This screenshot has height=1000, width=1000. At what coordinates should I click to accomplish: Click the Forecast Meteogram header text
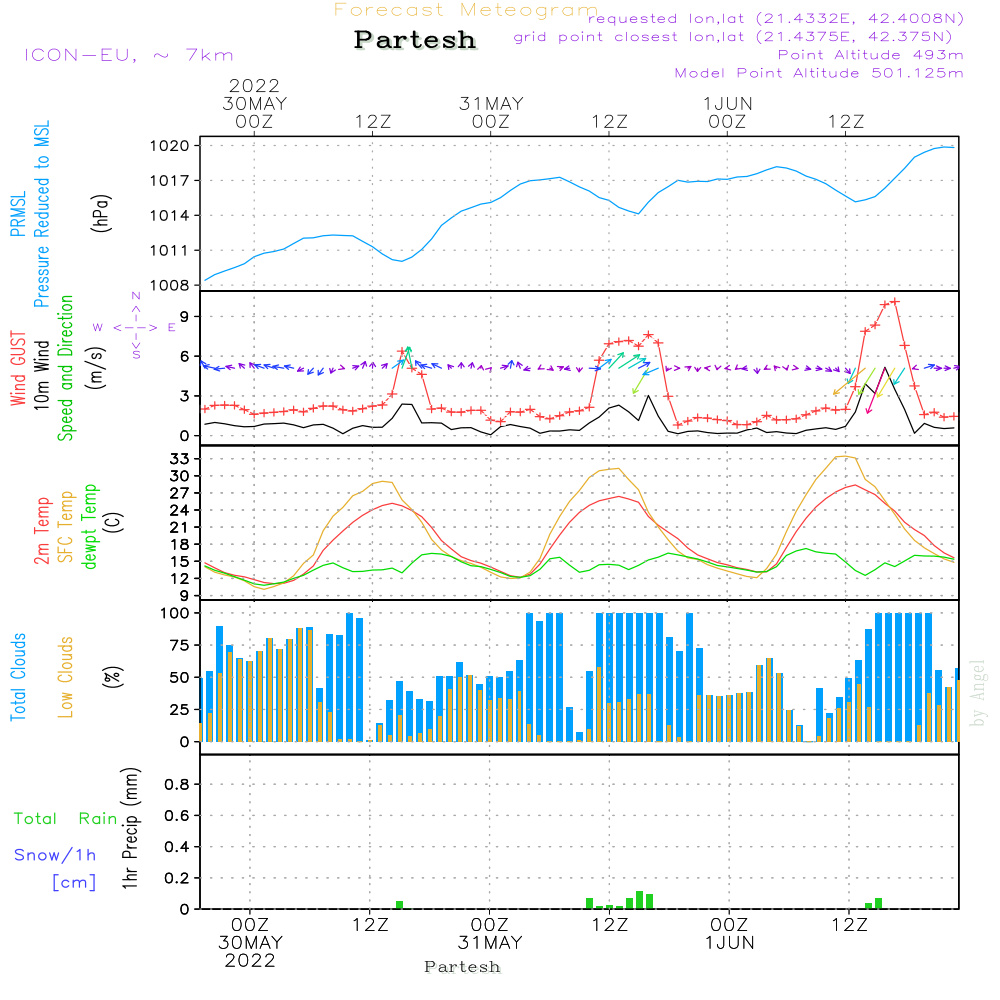click(x=466, y=10)
